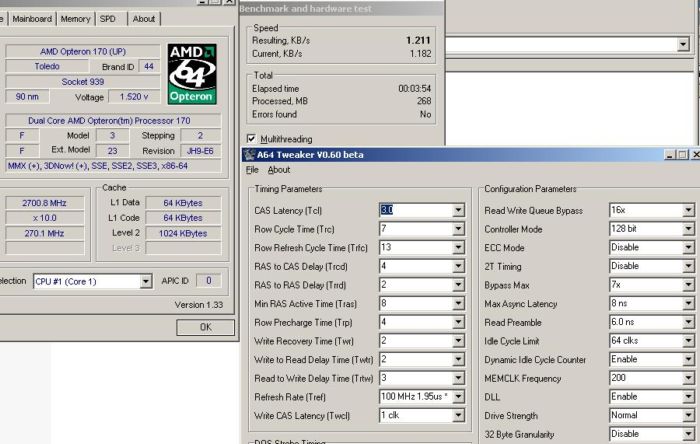Open the CAS Latency (Tcl) dropdown

(458, 210)
